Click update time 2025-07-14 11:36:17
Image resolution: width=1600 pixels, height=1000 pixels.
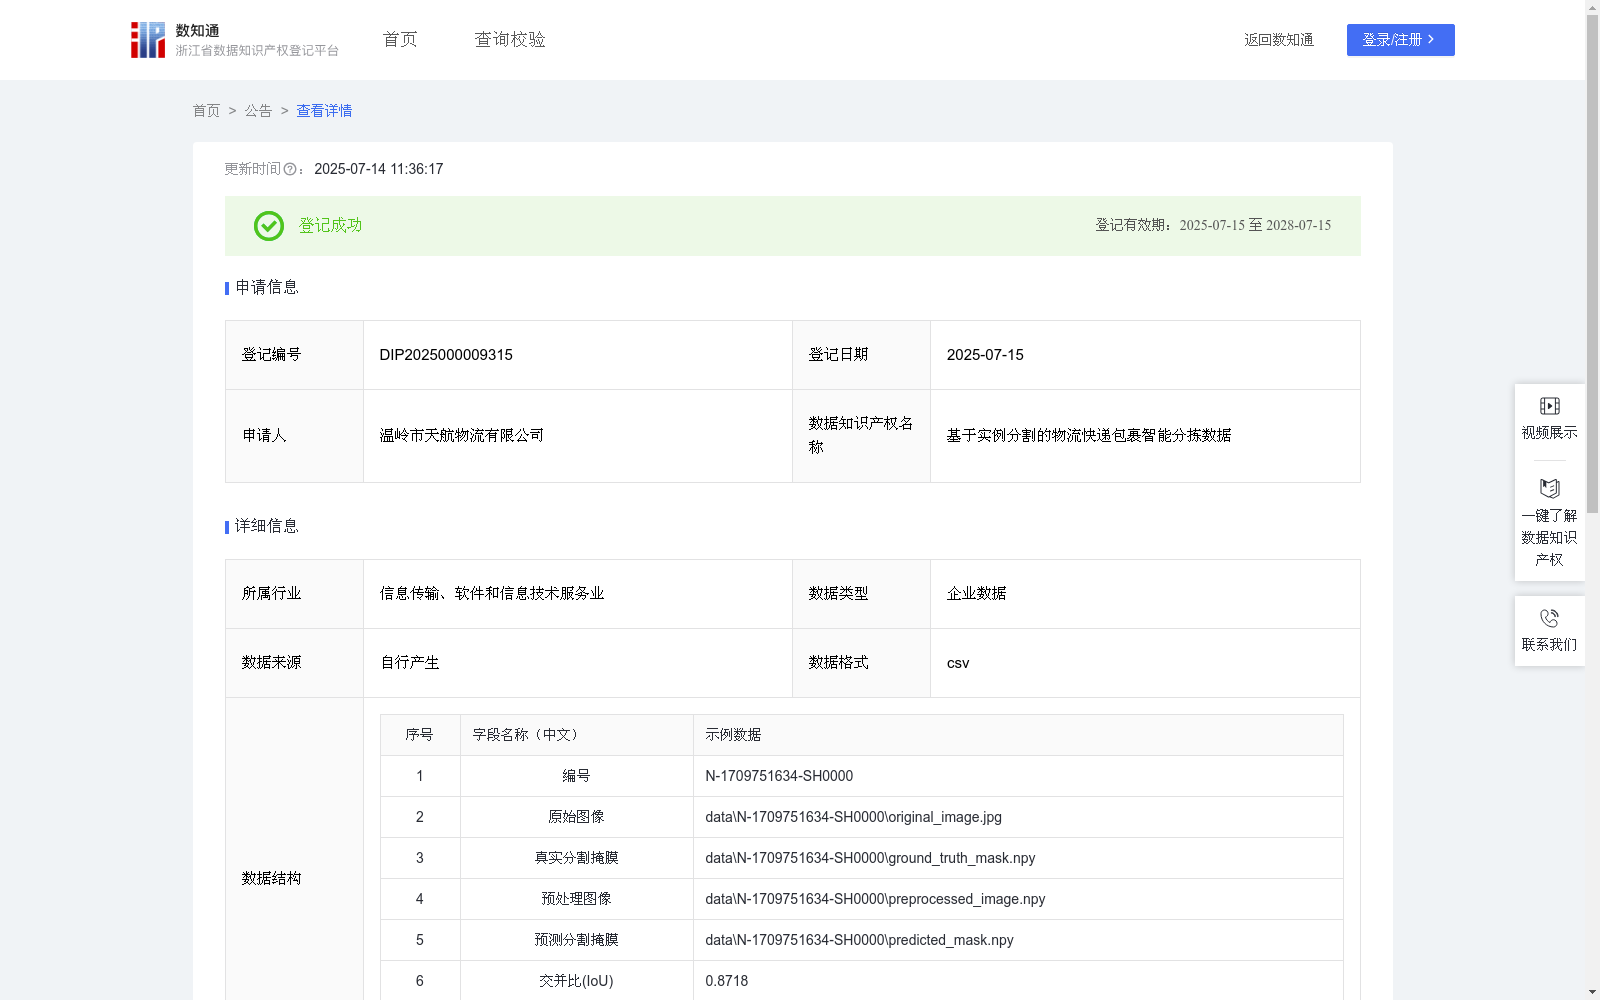pos(379,170)
